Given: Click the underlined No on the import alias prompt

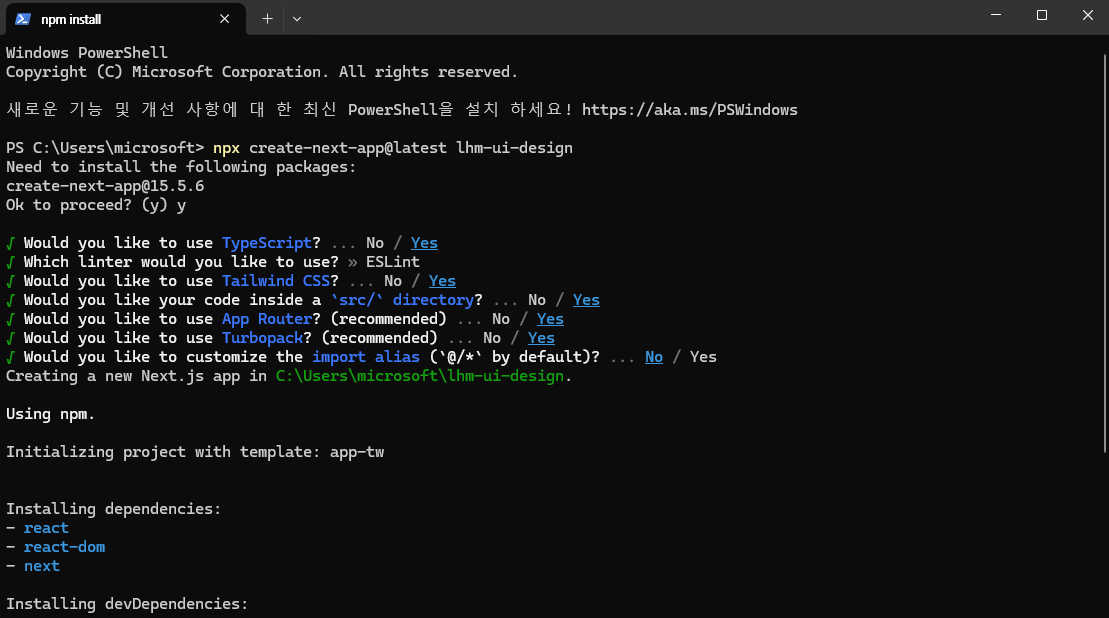Looking at the screenshot, I should pyautogui.click(x=654, y=357).
